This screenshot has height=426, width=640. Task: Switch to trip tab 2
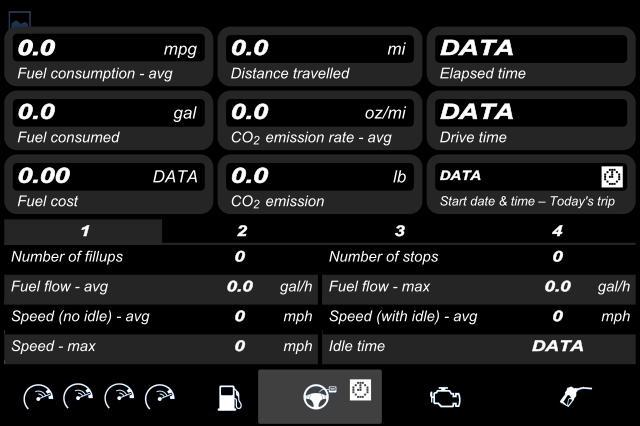(x=242, y=231)
